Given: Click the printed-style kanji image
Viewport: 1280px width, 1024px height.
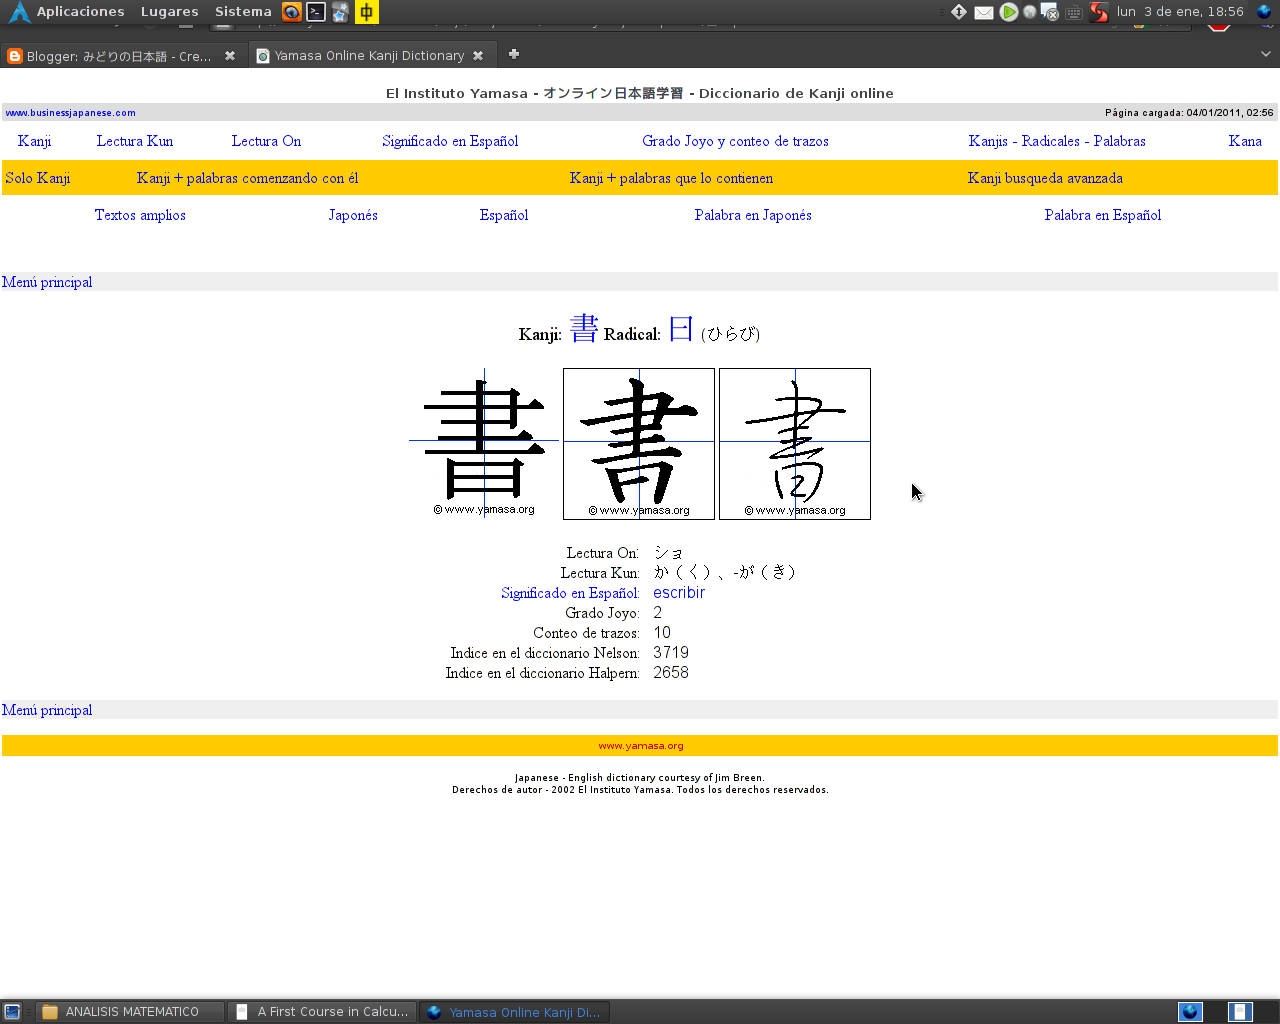Looking at the screenshot, I should pos(484,444).
